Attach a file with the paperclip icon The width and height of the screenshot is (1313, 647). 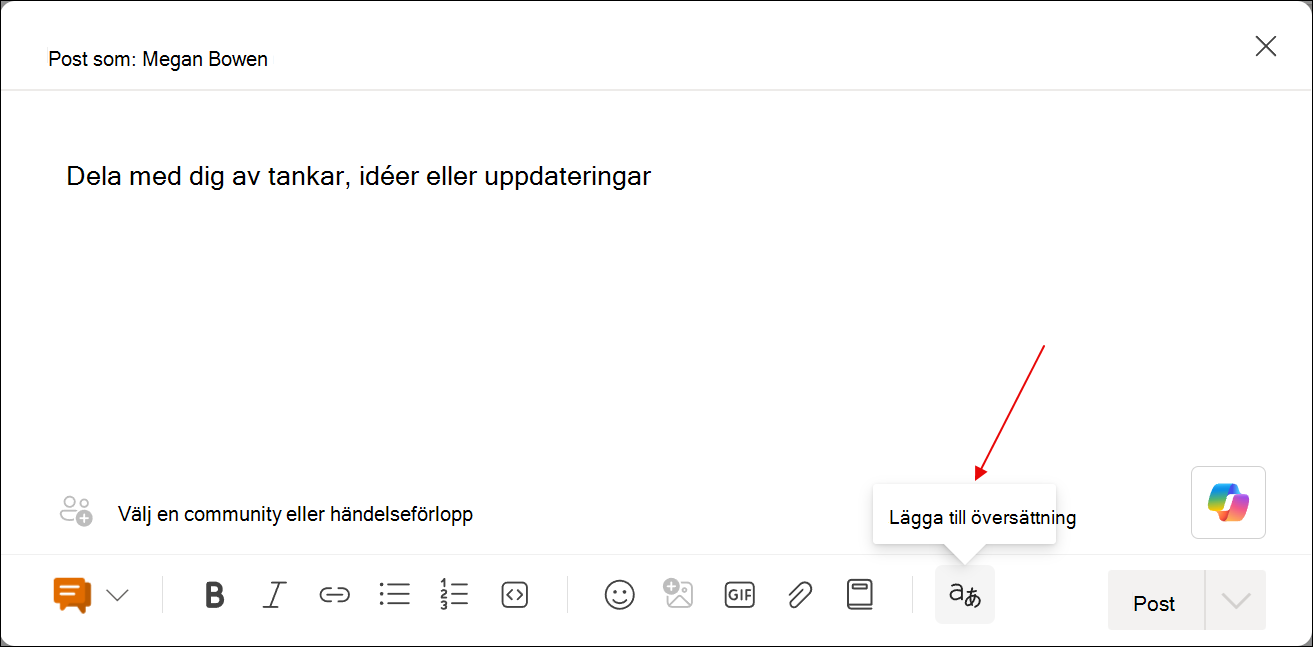click(x=799, y=595)
